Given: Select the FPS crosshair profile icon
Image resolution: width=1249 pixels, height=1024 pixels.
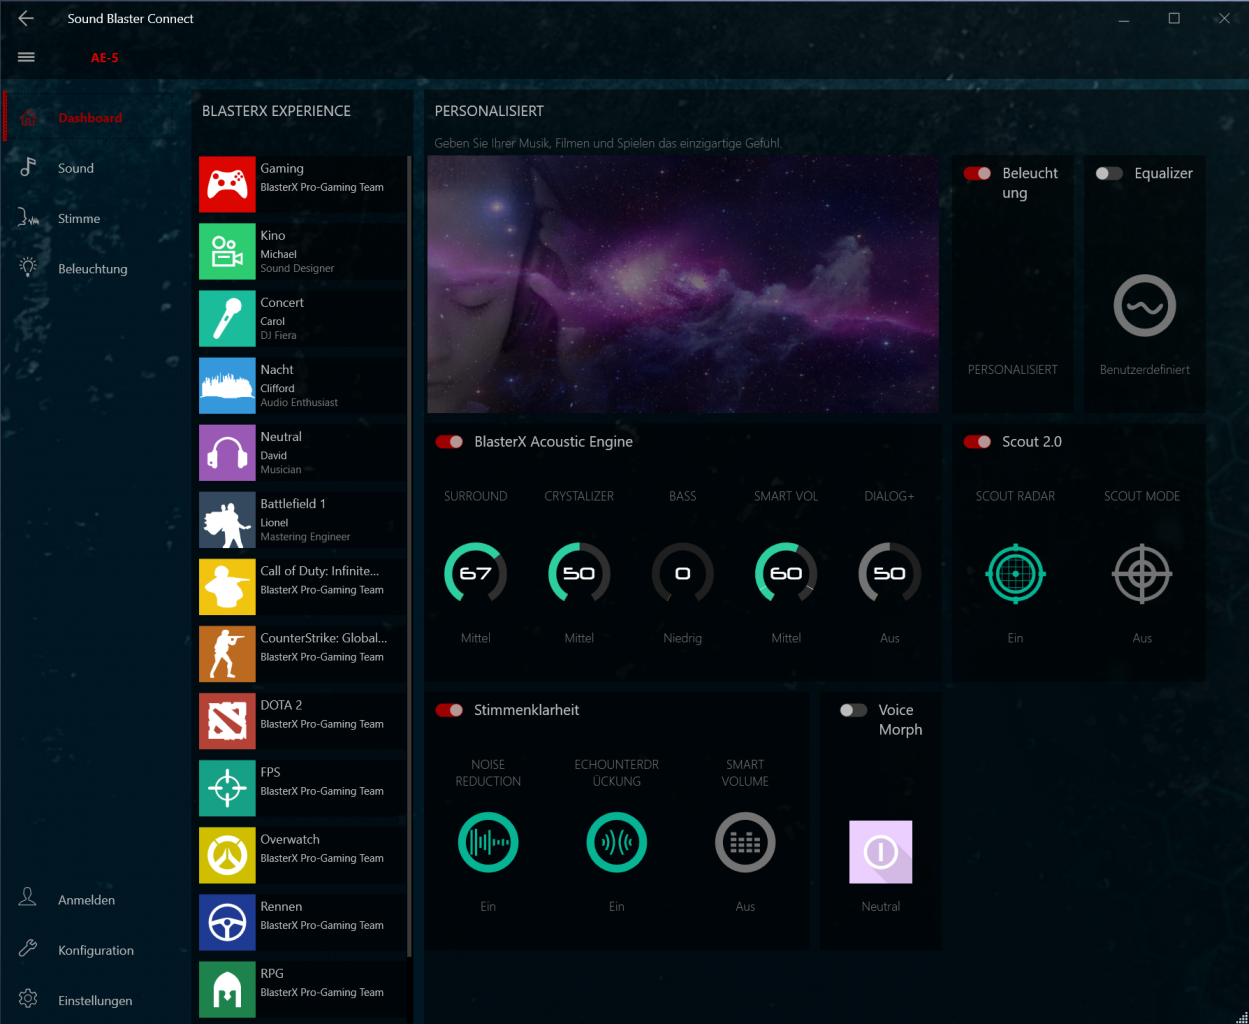Looking at the screenshot, I should 227,788.
